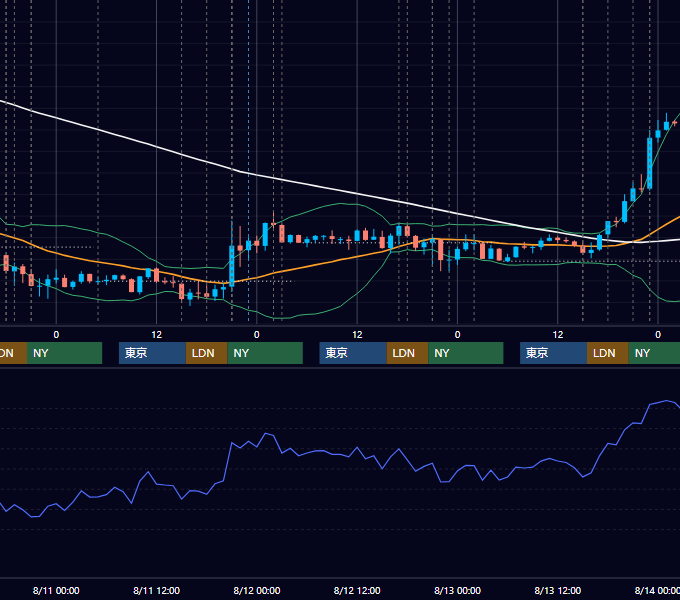
Task: Click the hour label 0 above 8/13 00:00
Action: pos(457,335)
